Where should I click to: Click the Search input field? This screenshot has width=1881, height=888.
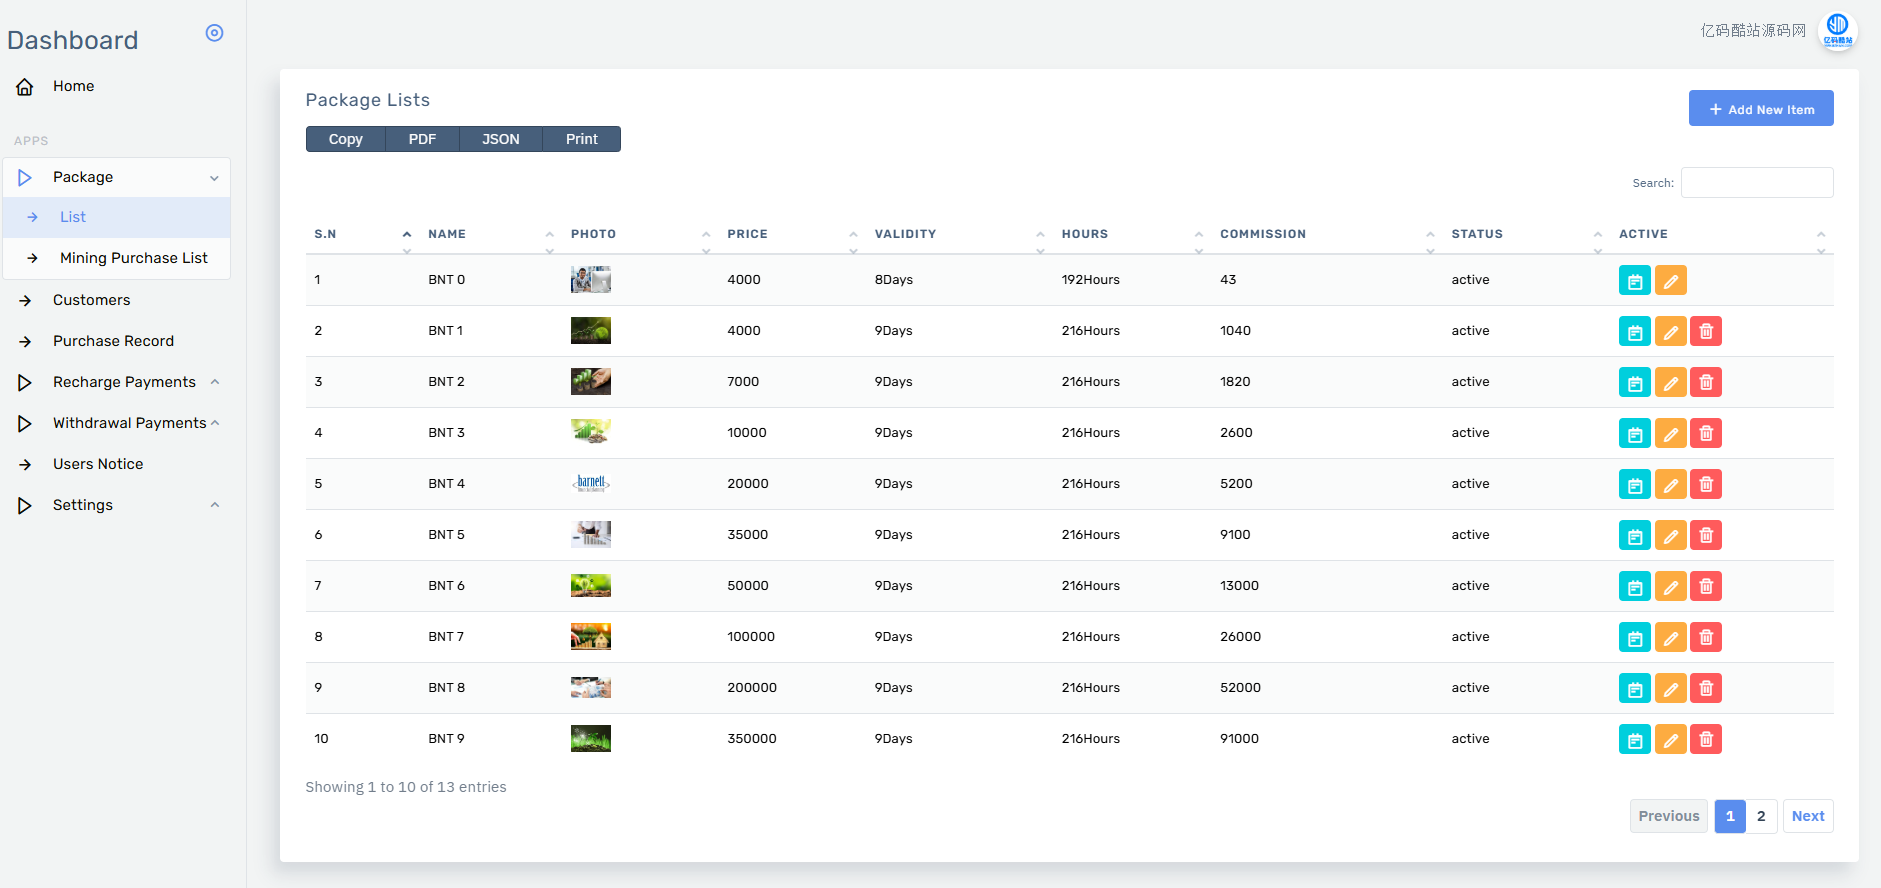[1756, 183]
